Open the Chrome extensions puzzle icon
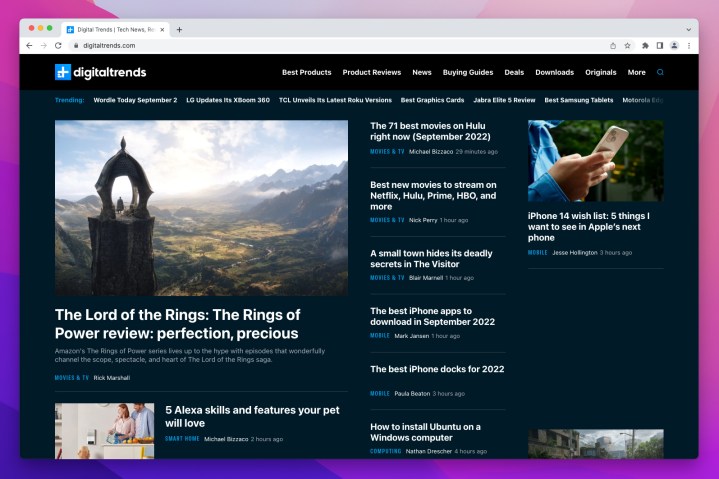The width and height of the screenshot is (719, 479). (645, 45)
